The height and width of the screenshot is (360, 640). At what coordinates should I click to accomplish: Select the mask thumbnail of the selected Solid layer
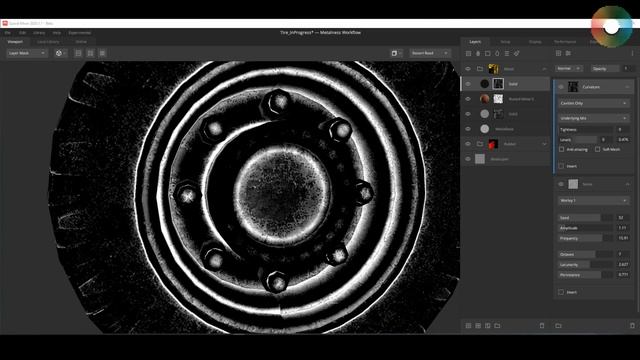[x=498, y=84]
